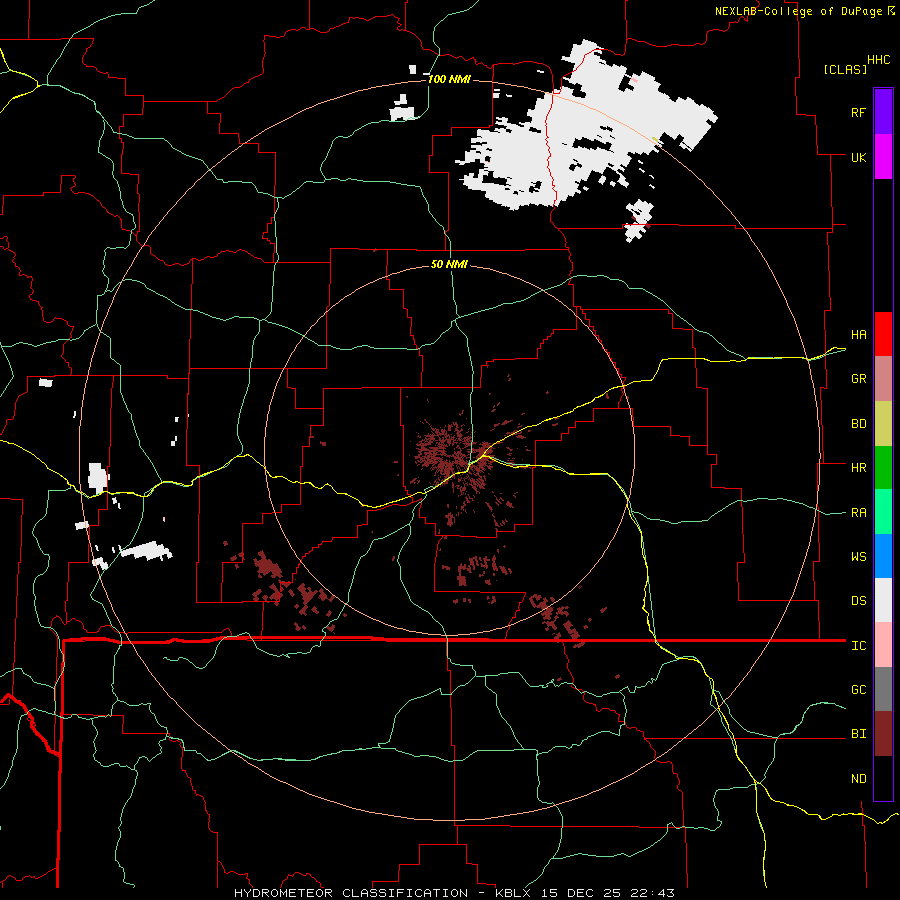The width and height of the screenshot is (900, 900).
Task: Click the ND legend label
Action: pyautogui.click(x=858, y=779)
